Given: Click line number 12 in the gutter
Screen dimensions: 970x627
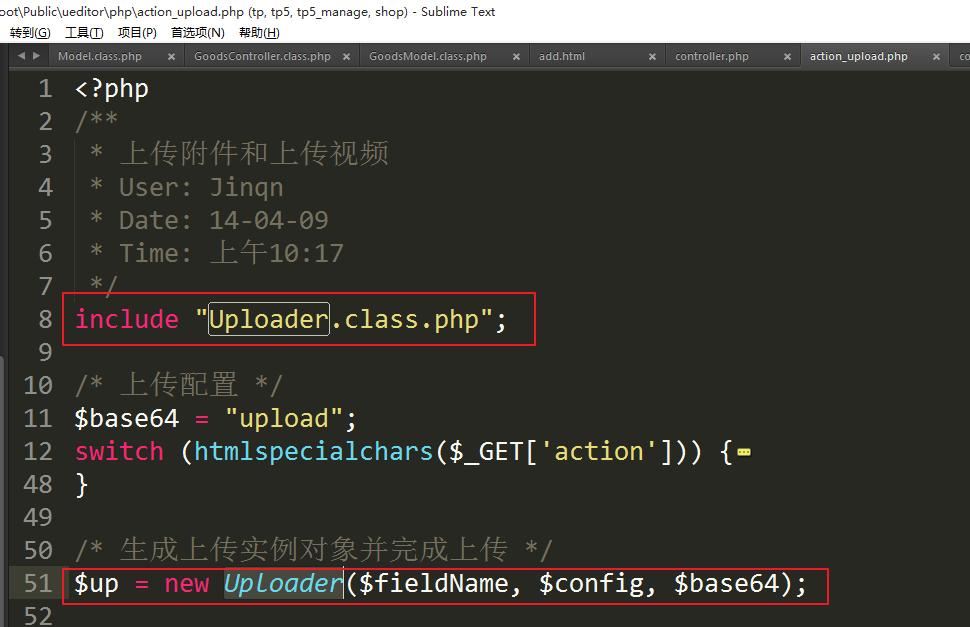Looking at the screenshot, I should (x=37, y=452).
